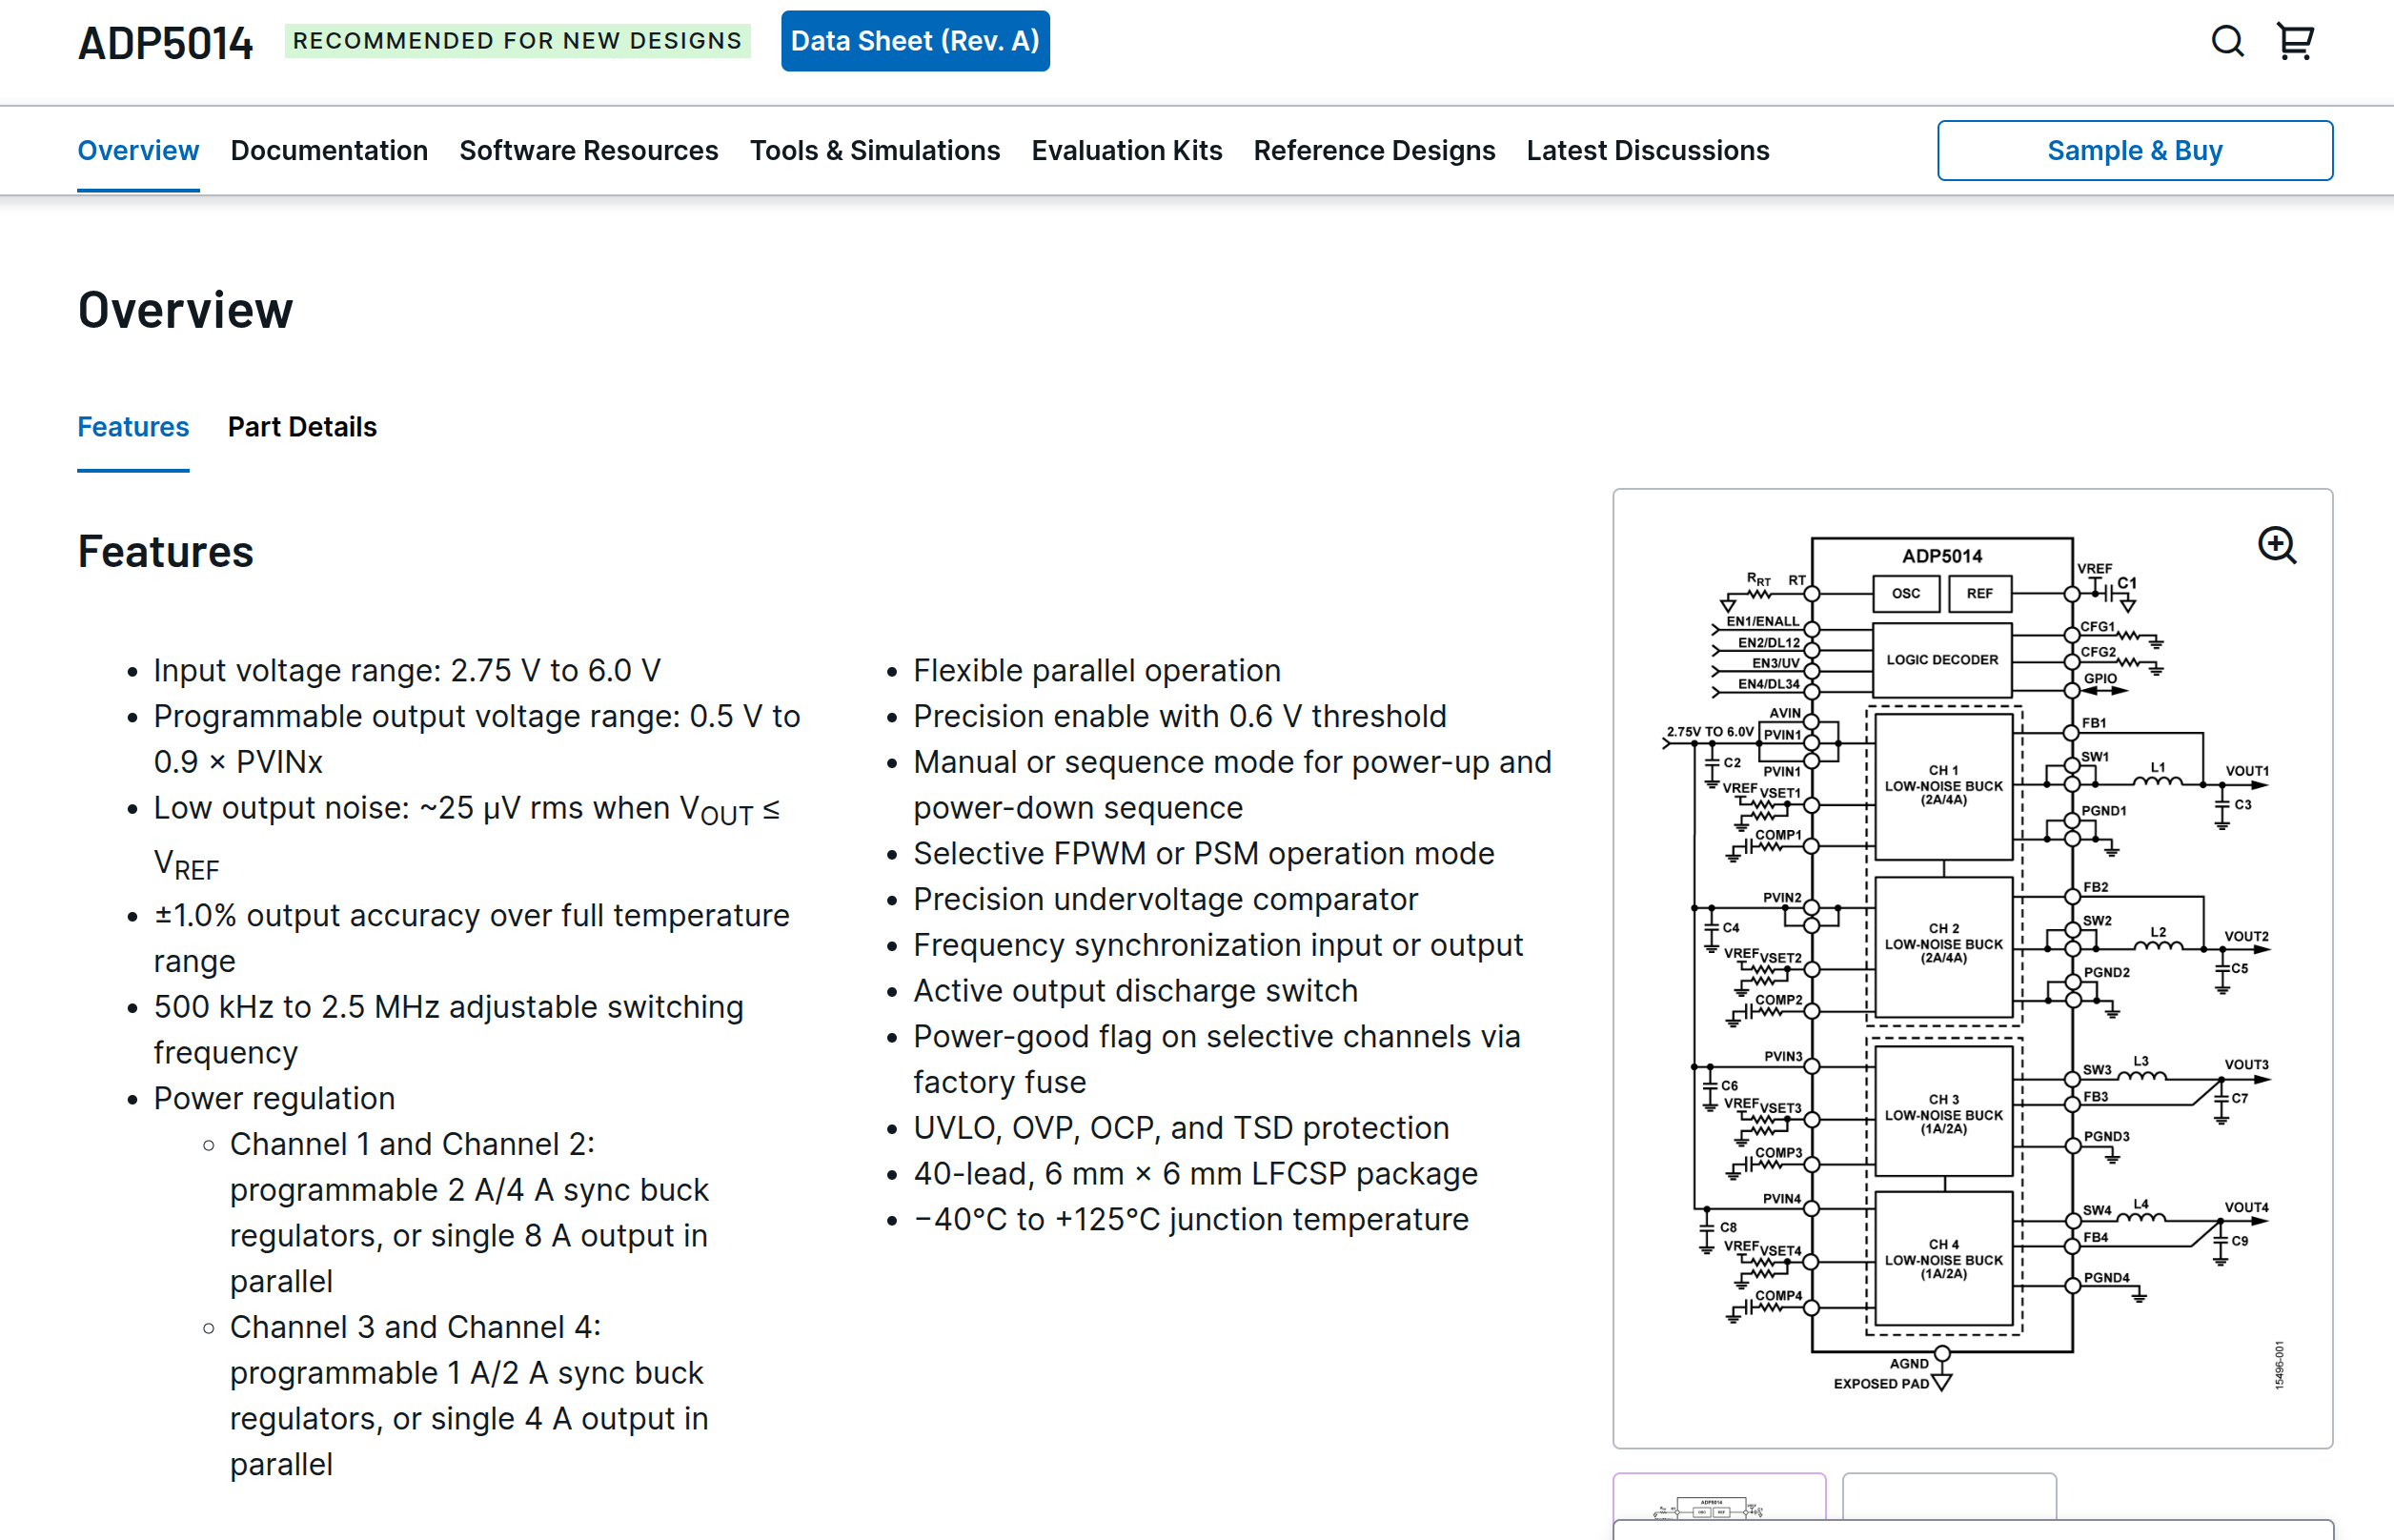Select the second blank thumbnail
The width and height of the screenshot is (2394, 1540).
(1948, 1496)
